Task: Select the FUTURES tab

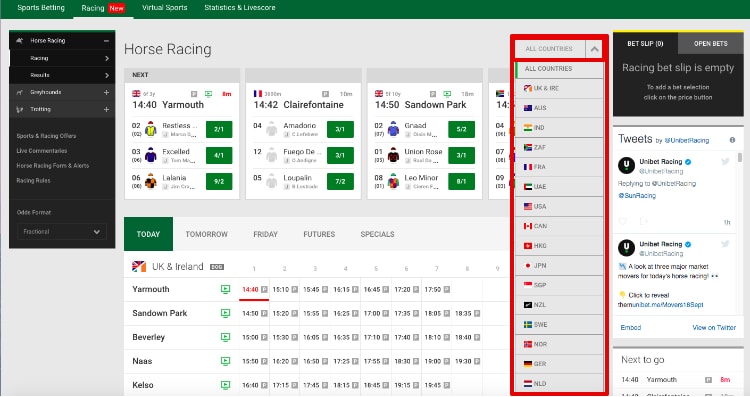Action: [319, 234]
